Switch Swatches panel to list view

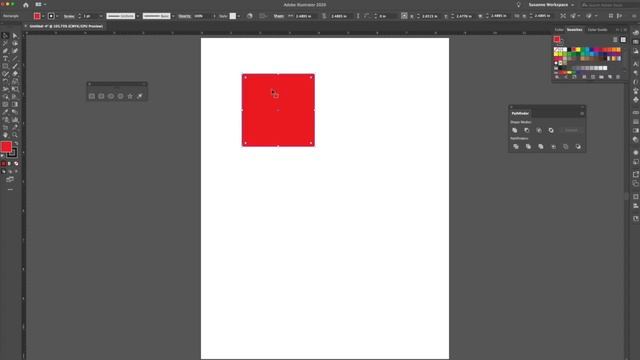(615, 40)
